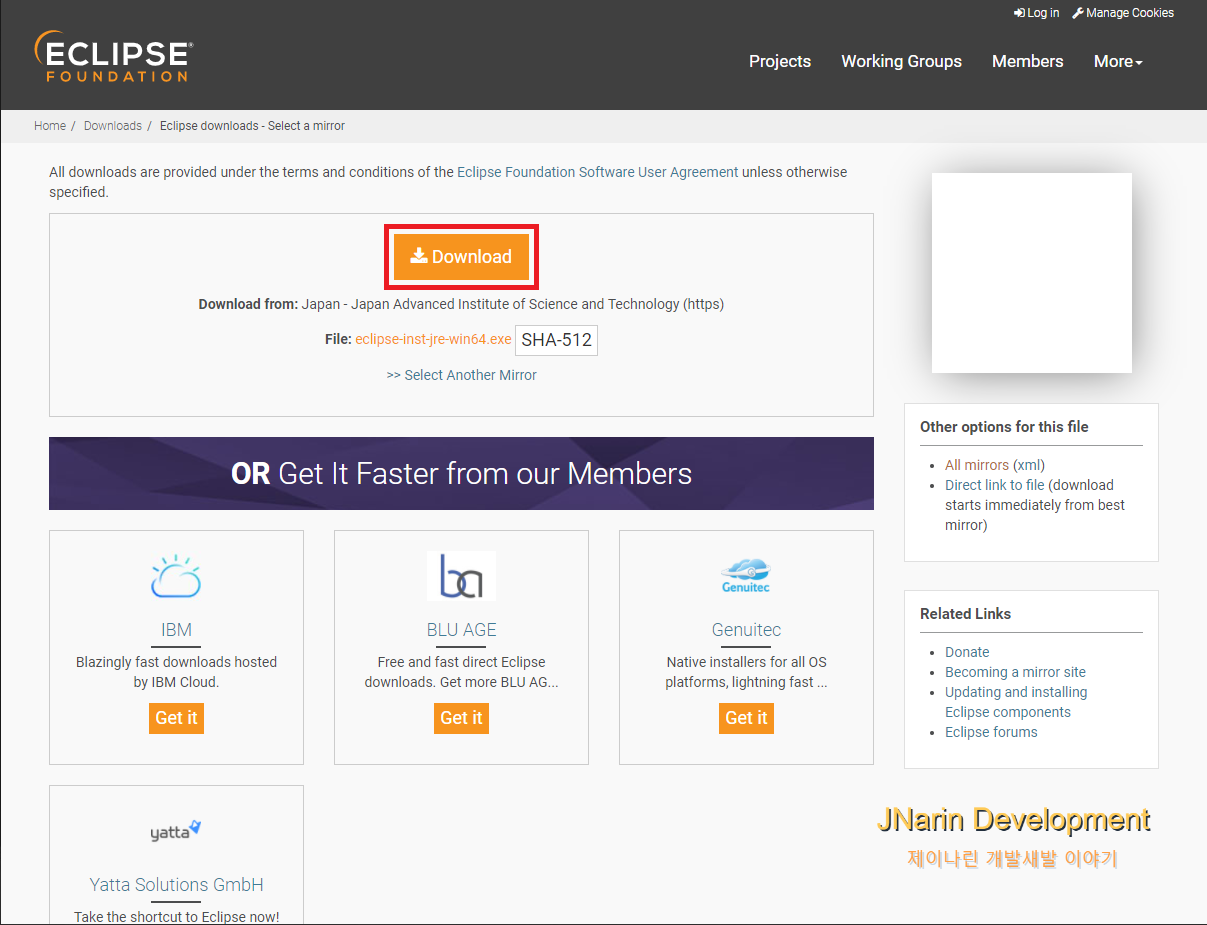Viewport: 1207px width, 925px height.
Task: Click Get it under BLU AGE
Action: pos(461,718)
